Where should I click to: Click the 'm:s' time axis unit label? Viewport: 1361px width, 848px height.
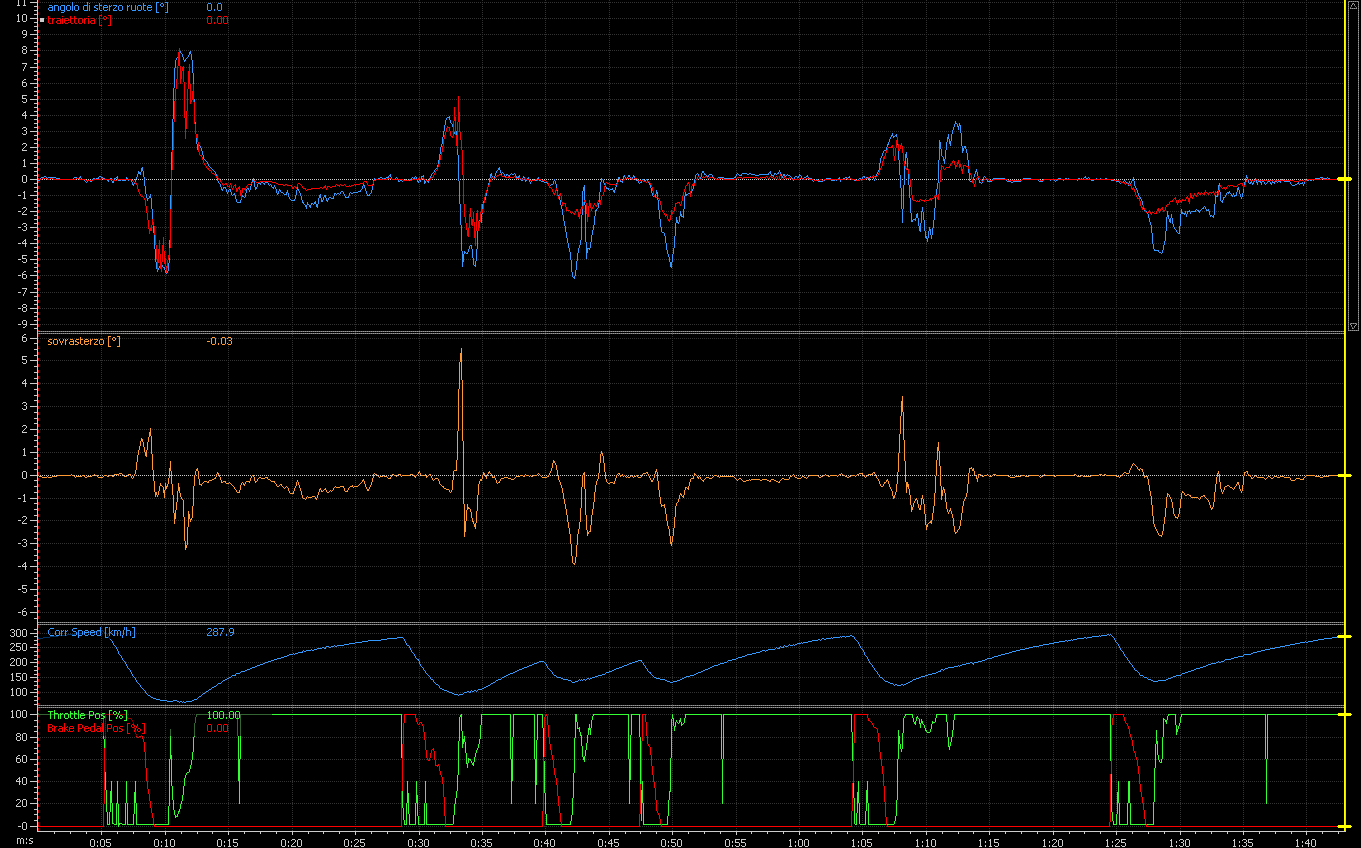[24, 843]
